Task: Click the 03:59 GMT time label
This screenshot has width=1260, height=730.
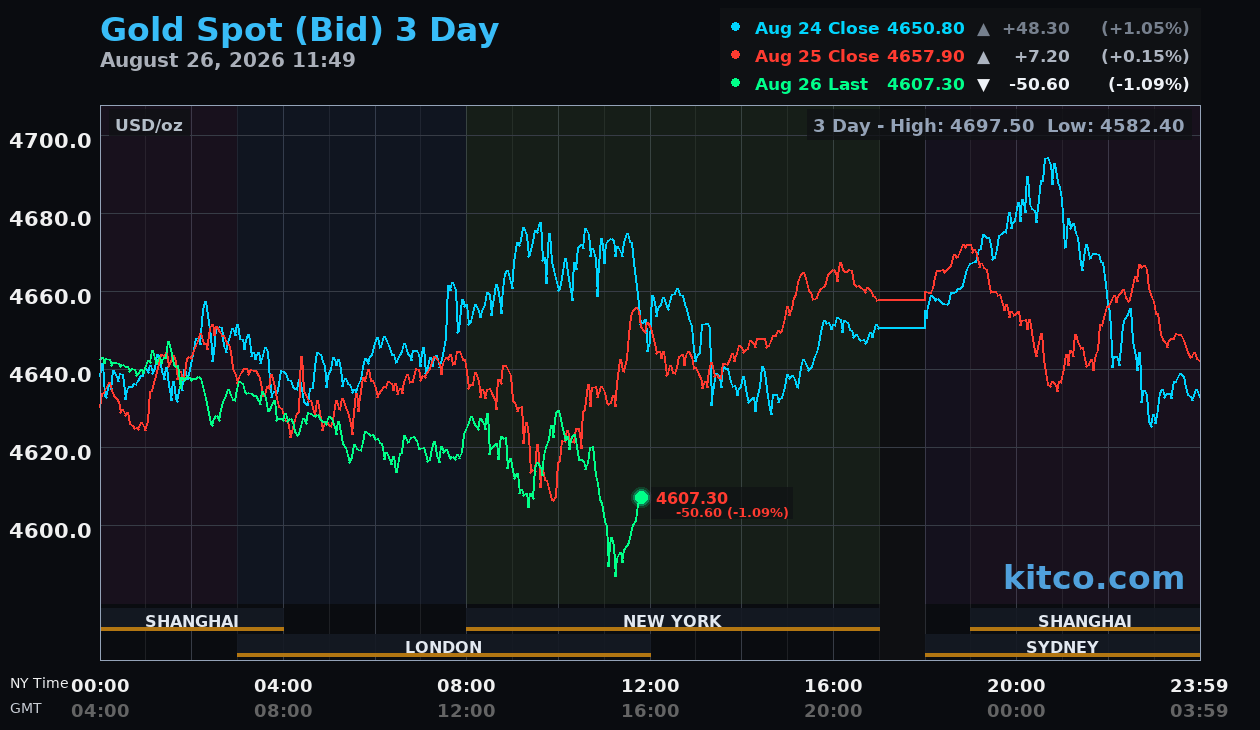Action: (x=1199, y=711)
